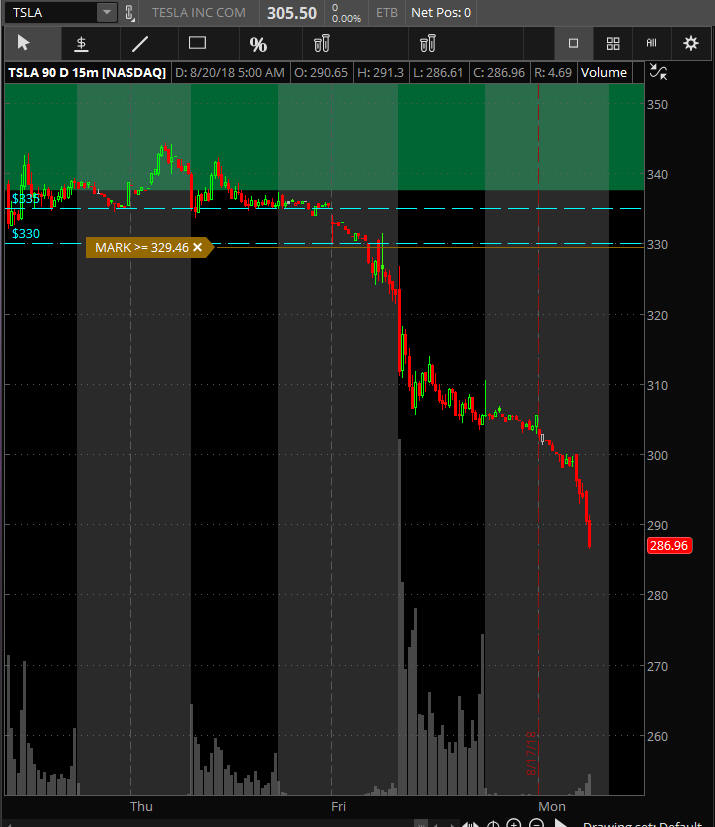The width and height of the screenshot is (715, 827).
Task: Click the L: 286.61 low value
Action: 438,72
